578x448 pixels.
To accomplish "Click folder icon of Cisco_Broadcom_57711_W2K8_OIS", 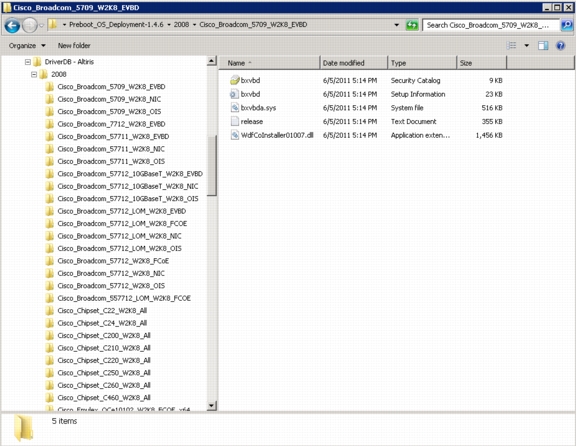I will pos(49,162).
